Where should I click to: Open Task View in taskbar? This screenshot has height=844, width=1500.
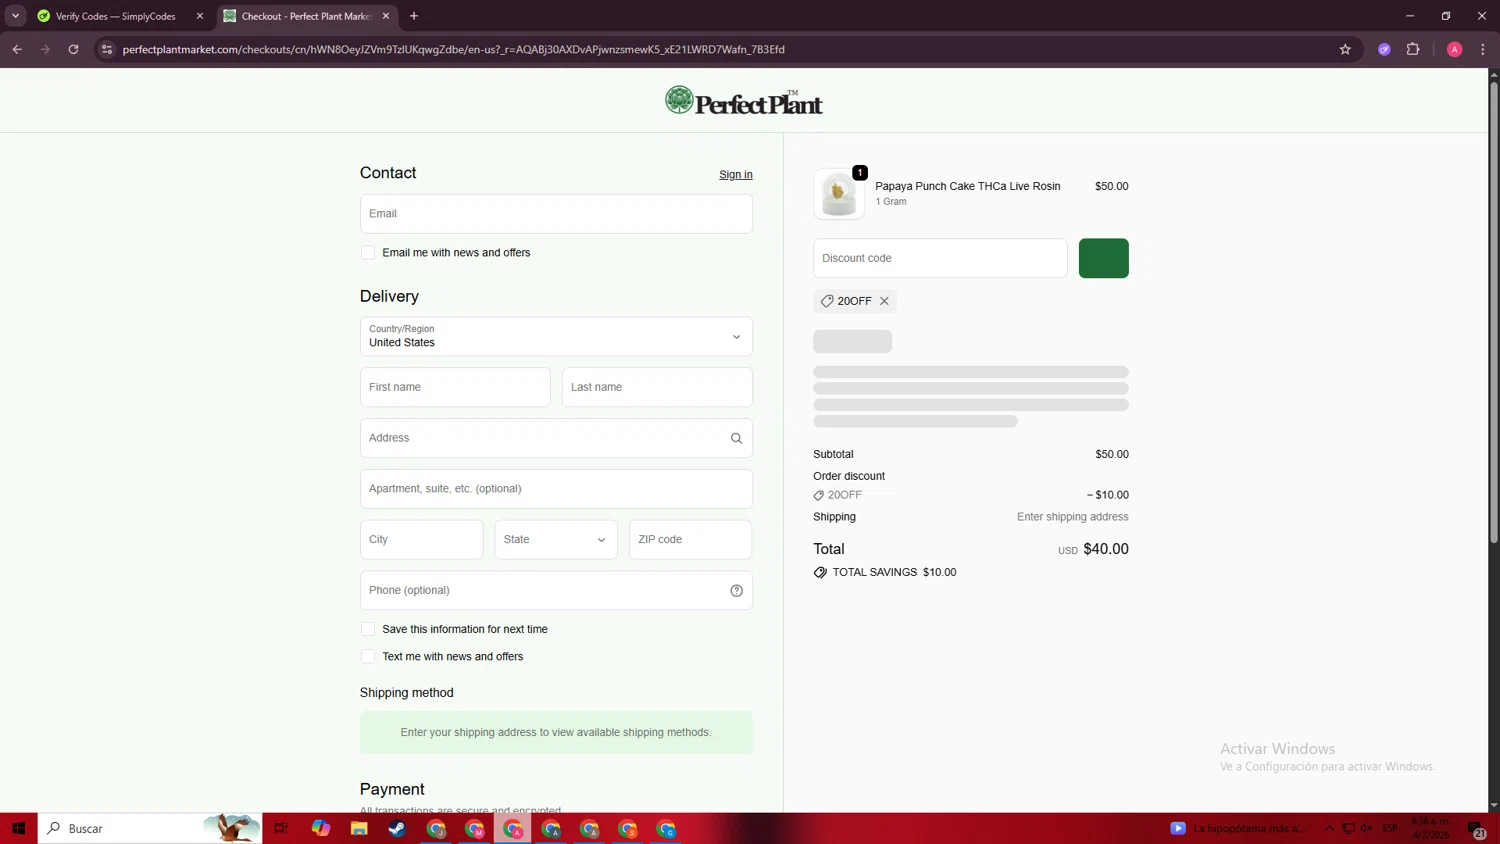pyautogui.click(x=281, y=828)
